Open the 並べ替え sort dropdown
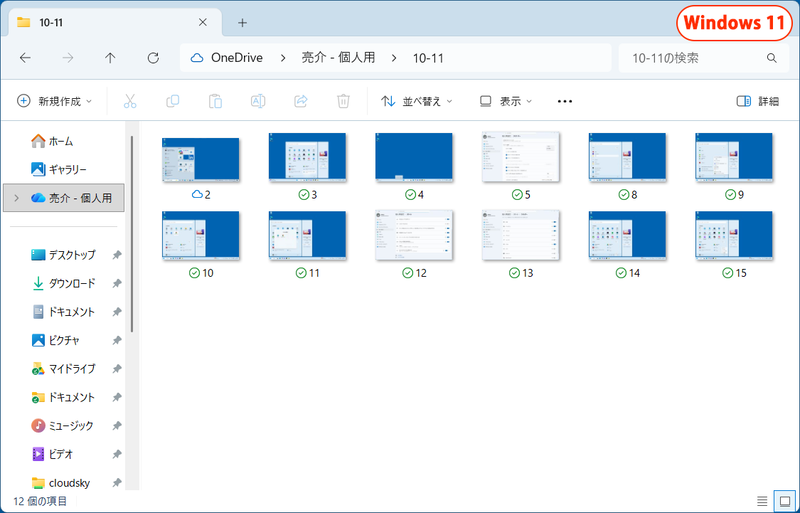 click(417, 101)
